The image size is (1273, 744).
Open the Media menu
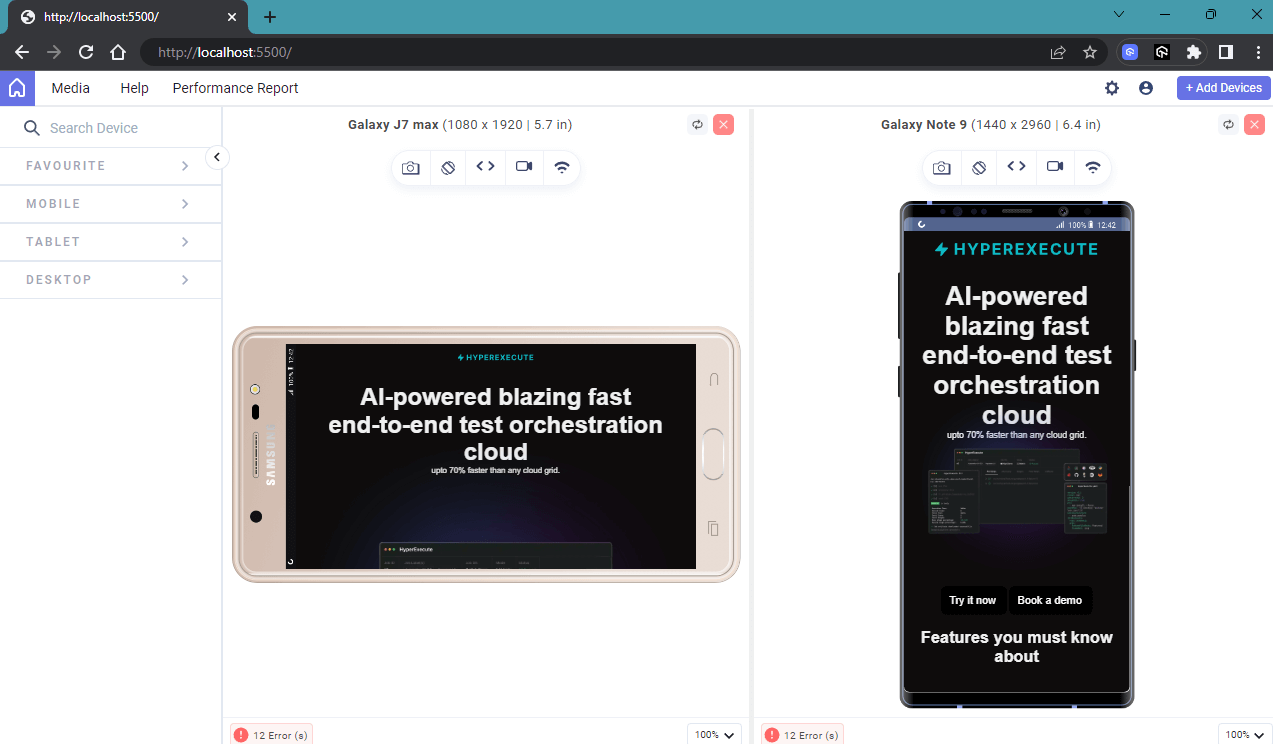70,88
